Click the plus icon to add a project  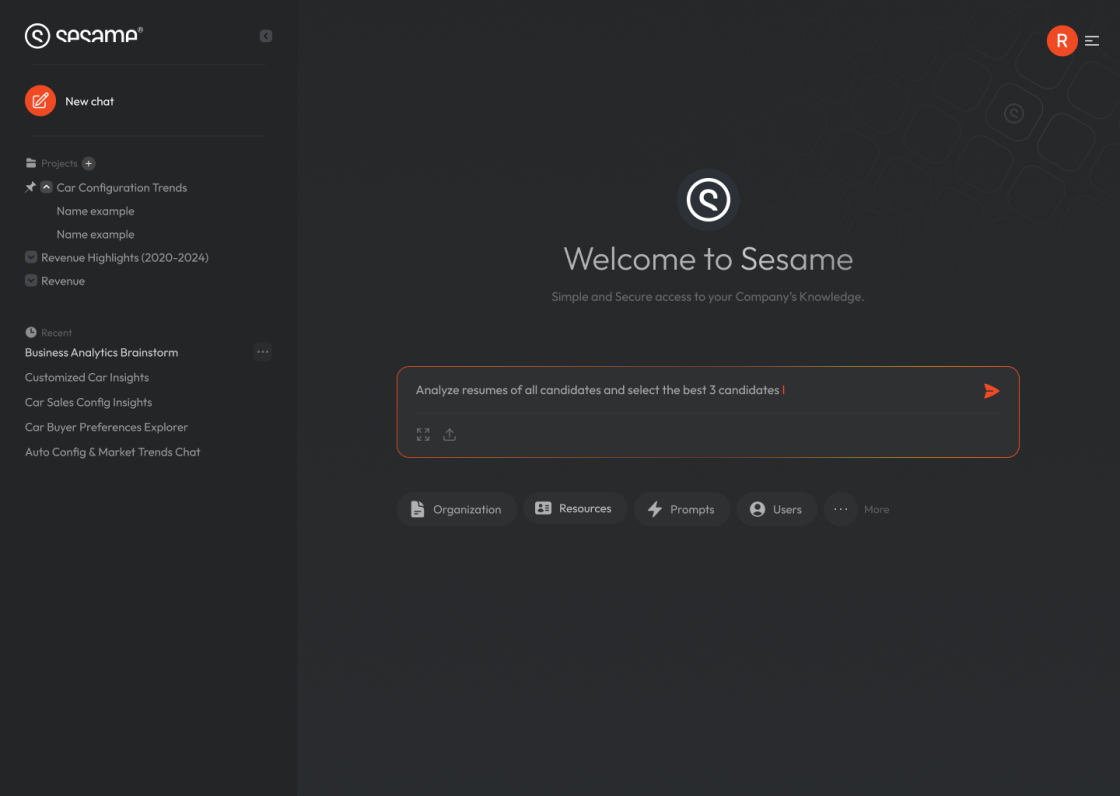88,163
